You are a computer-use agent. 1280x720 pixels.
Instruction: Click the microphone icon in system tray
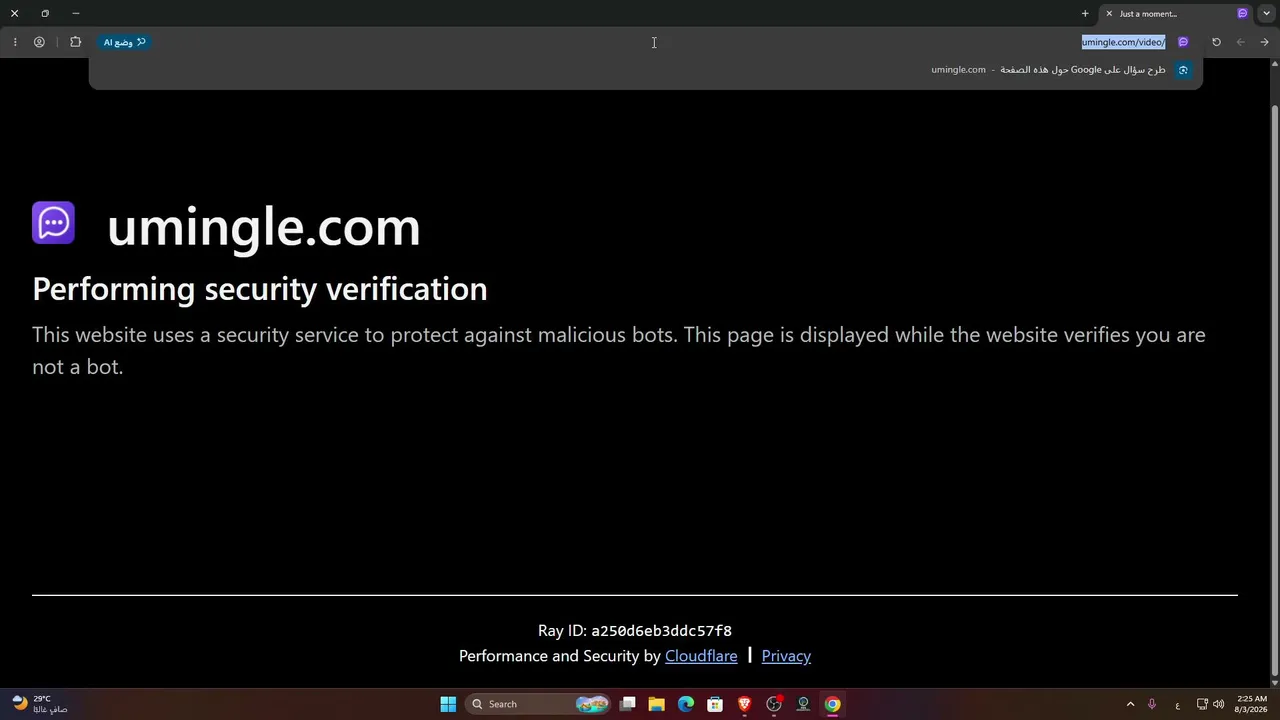(x=1152, y=704)
